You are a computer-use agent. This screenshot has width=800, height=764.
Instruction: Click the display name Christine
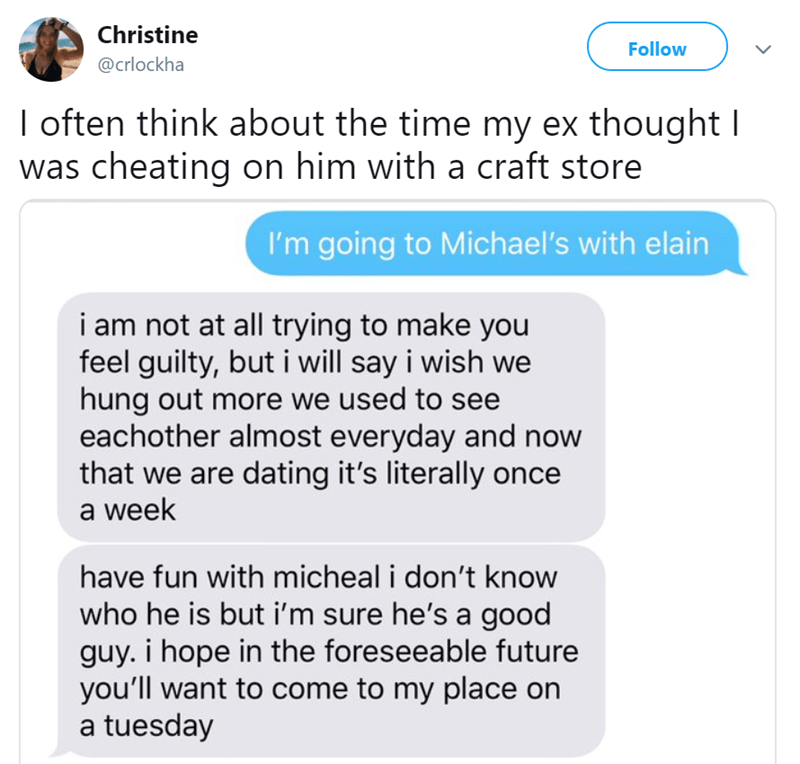pyautogui.click(x=147, y=34)
